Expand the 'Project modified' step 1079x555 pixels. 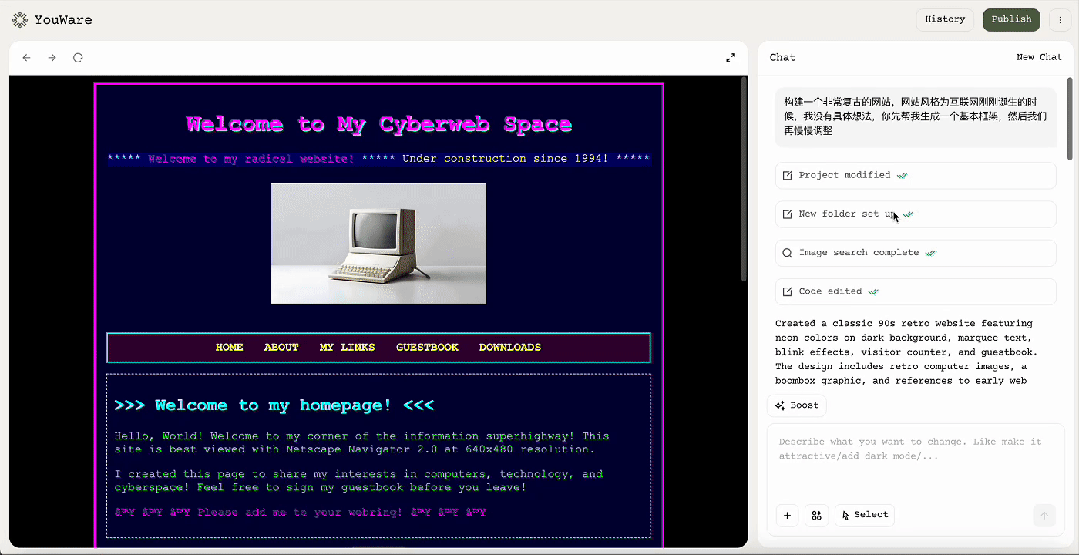915,175
